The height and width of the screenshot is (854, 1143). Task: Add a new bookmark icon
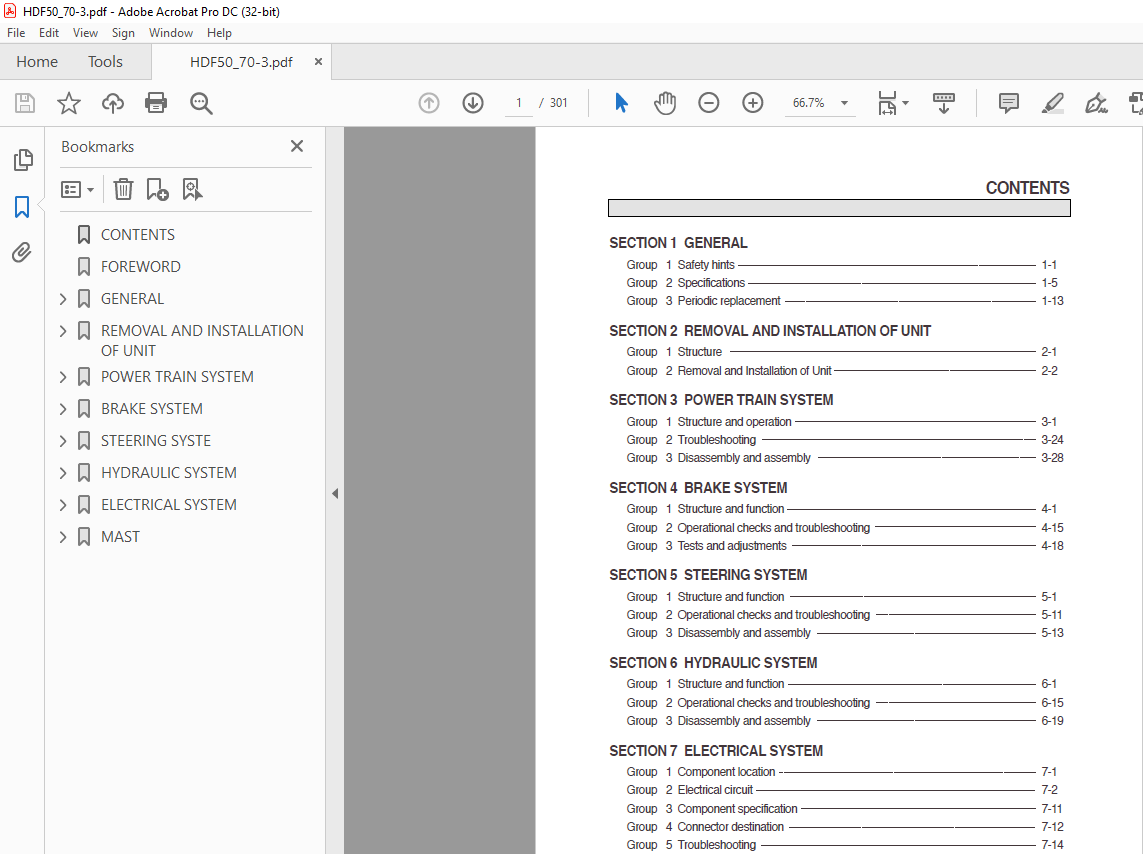[x=157, y=189]
